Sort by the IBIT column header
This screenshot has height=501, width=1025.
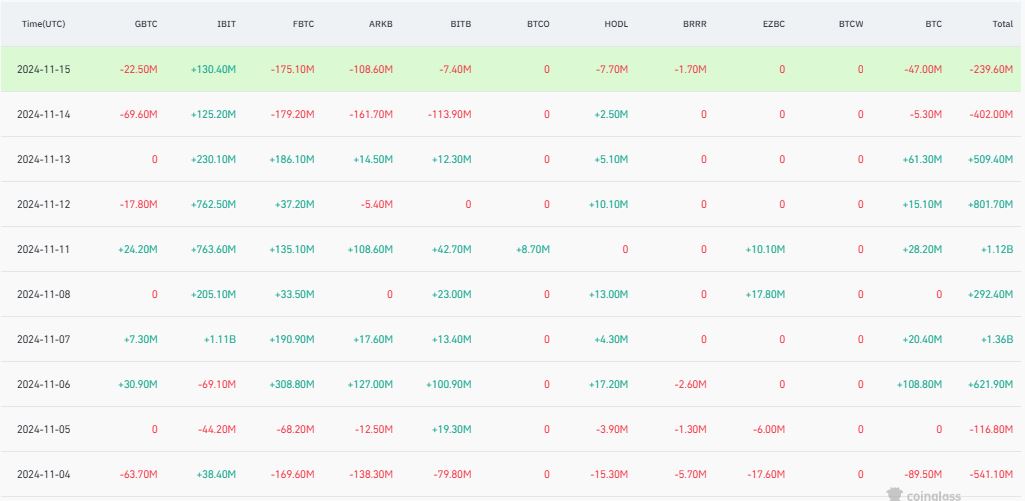pos(225,23)
